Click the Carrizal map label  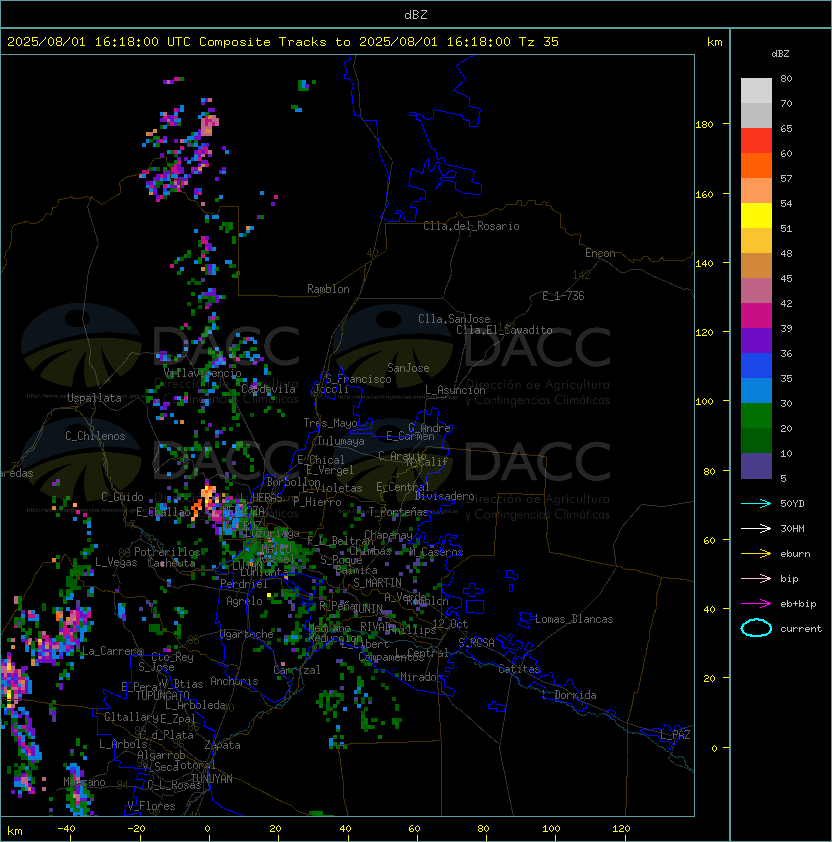click(297, 670)
